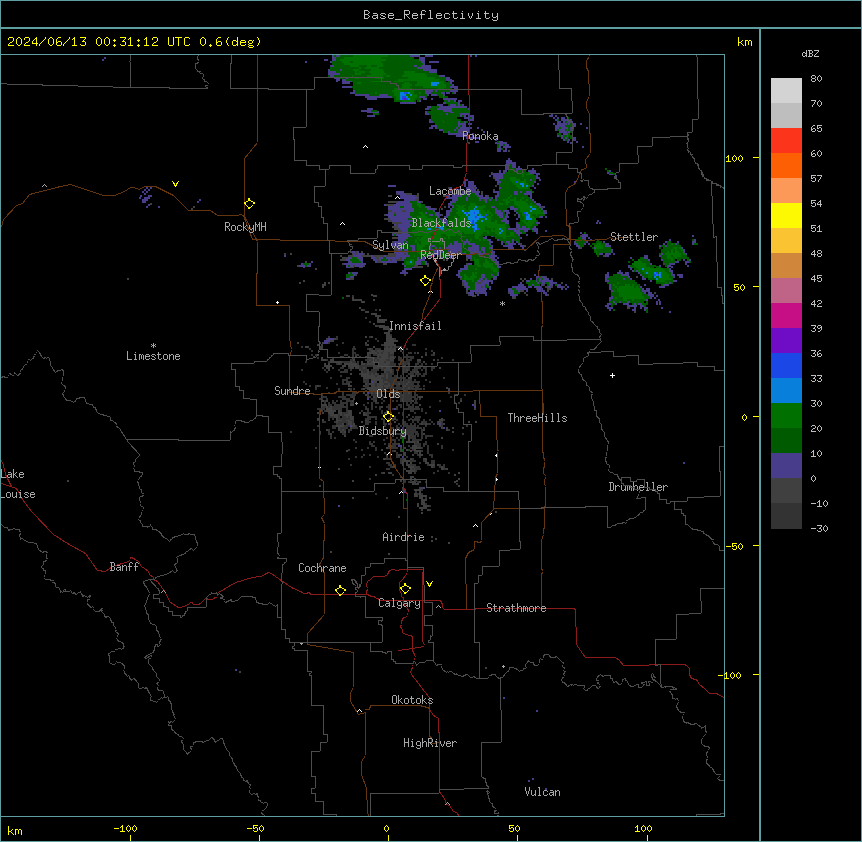Screen dimensions: 862x842
Task: Select the yellow diamond marker under Cochrane
Action: pos(340,590)
